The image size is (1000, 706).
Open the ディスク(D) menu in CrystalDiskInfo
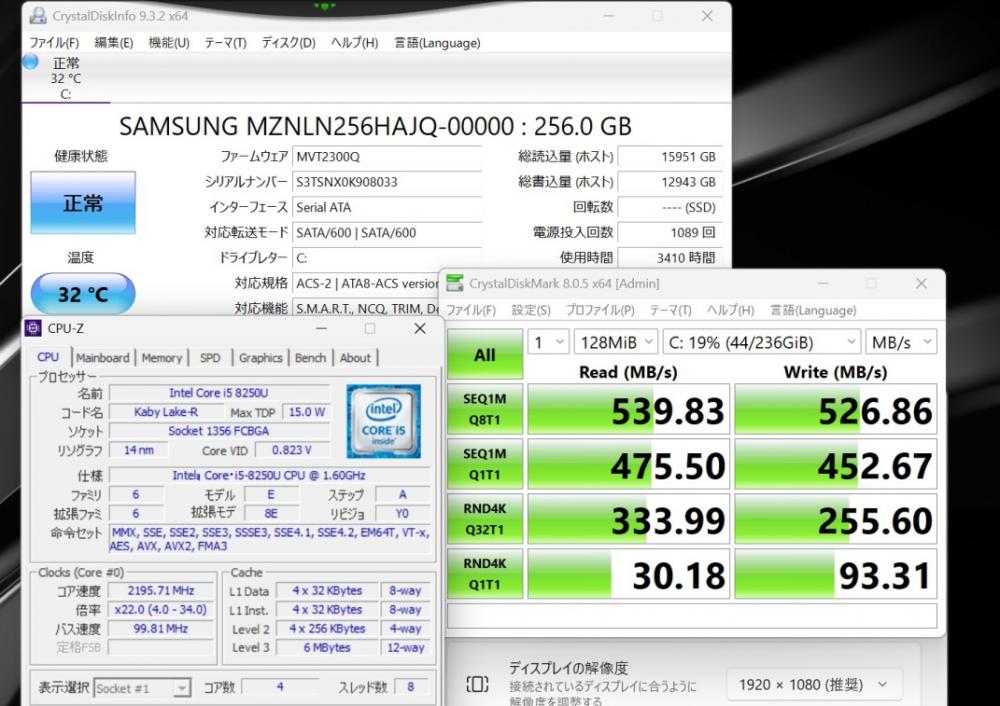288,43
